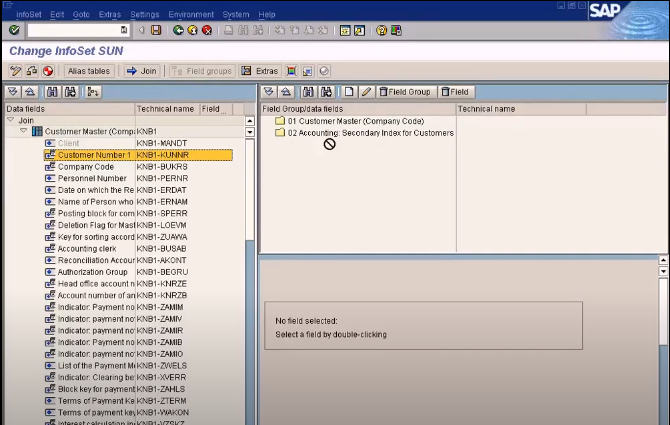Image resolution: width=670 pixels, height=425 pixels.
Task: Click the Alias tables button
Action: [x=89, y=71]
